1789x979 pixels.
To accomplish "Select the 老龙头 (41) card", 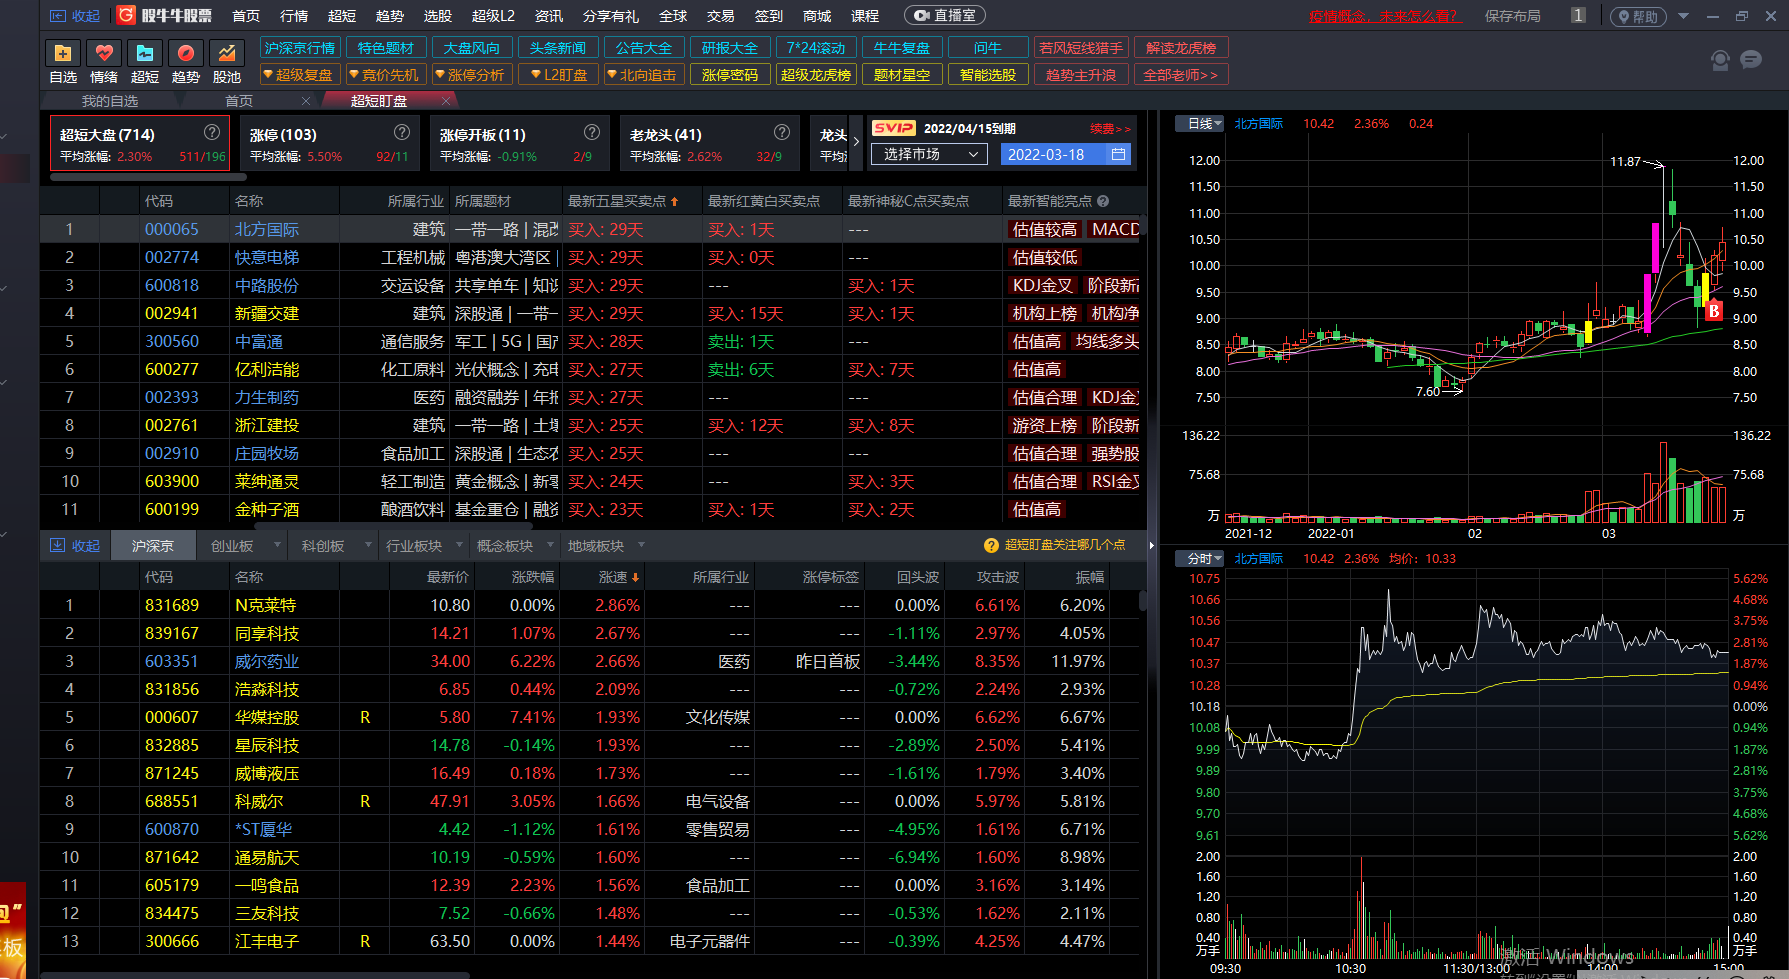I will click(x=710, y=144).
